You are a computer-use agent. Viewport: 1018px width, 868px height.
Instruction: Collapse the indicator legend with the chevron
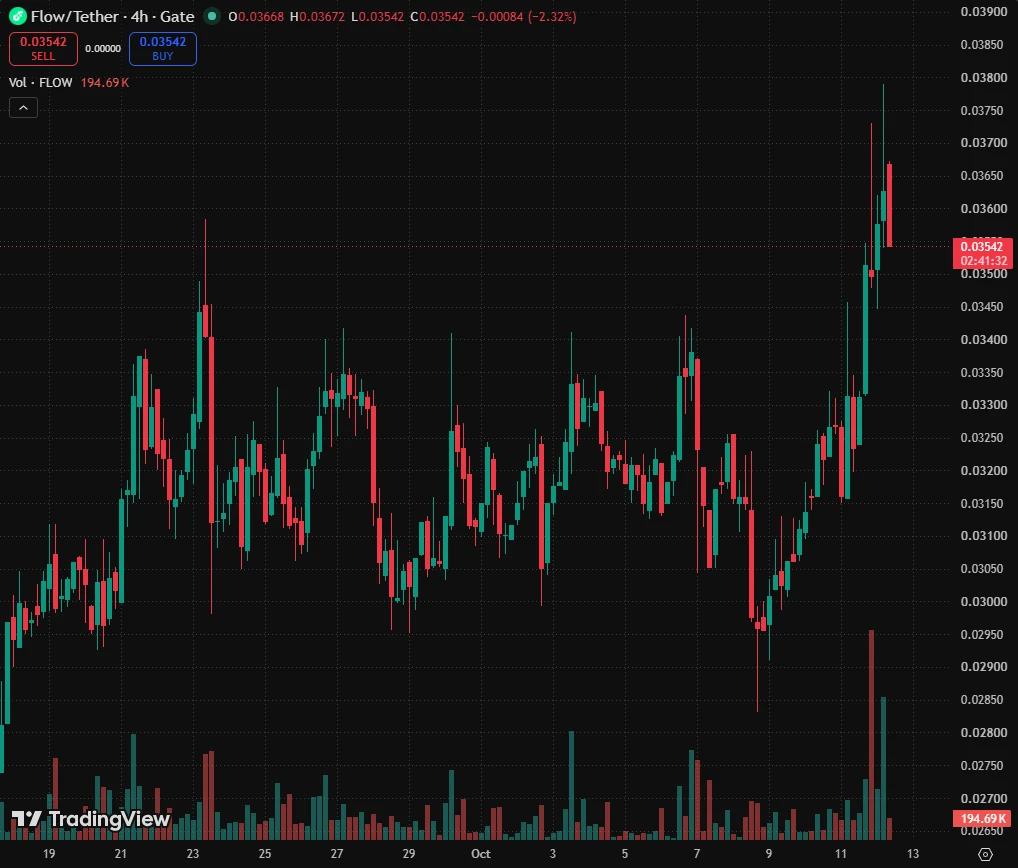tap(23, 108)
